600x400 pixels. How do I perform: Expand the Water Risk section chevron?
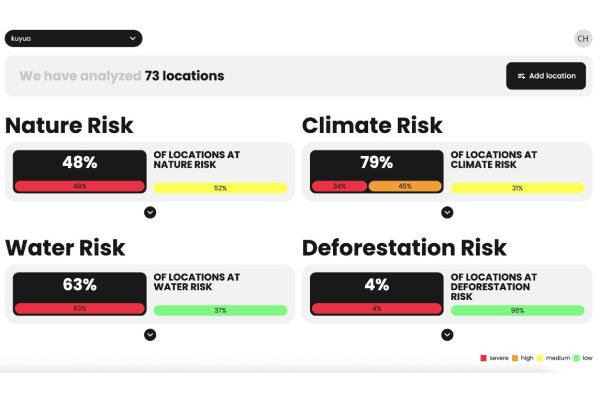coord(150,335)
